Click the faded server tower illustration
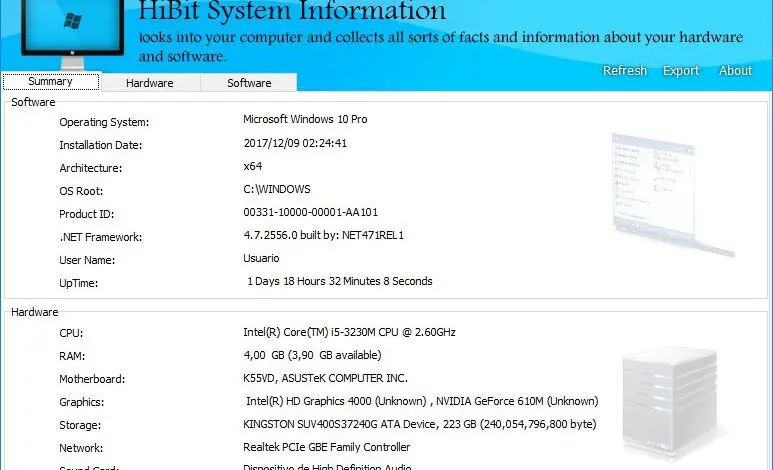Image resolution: width=773 pixels, height=470 pixels. point(669,401)
